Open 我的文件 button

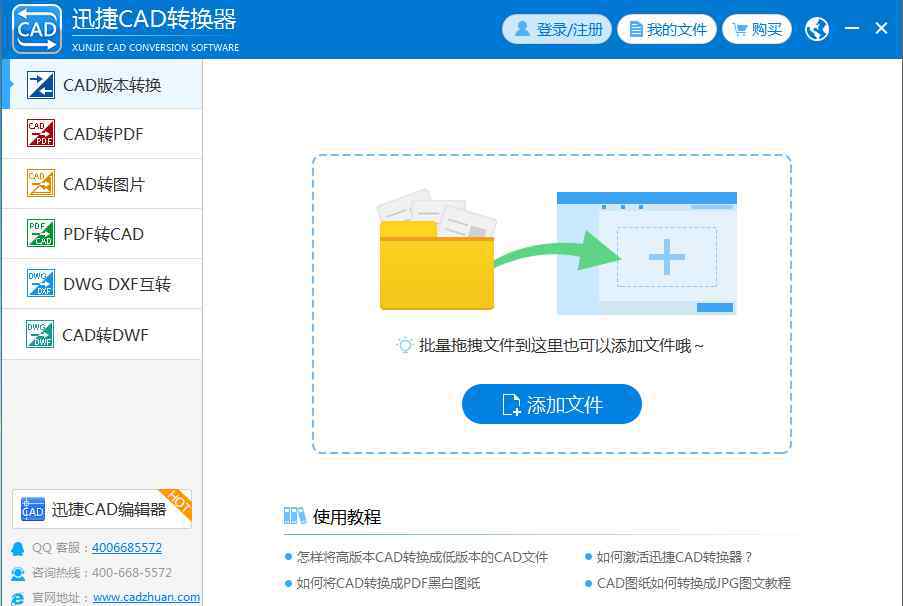pos(667,29)
